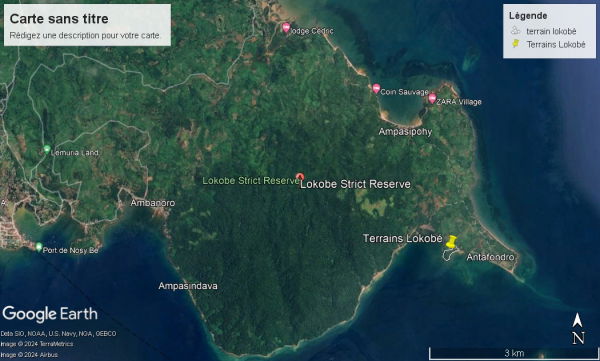
Task: Click the Carte sans titre title
Action: click(x=59, y=19)
